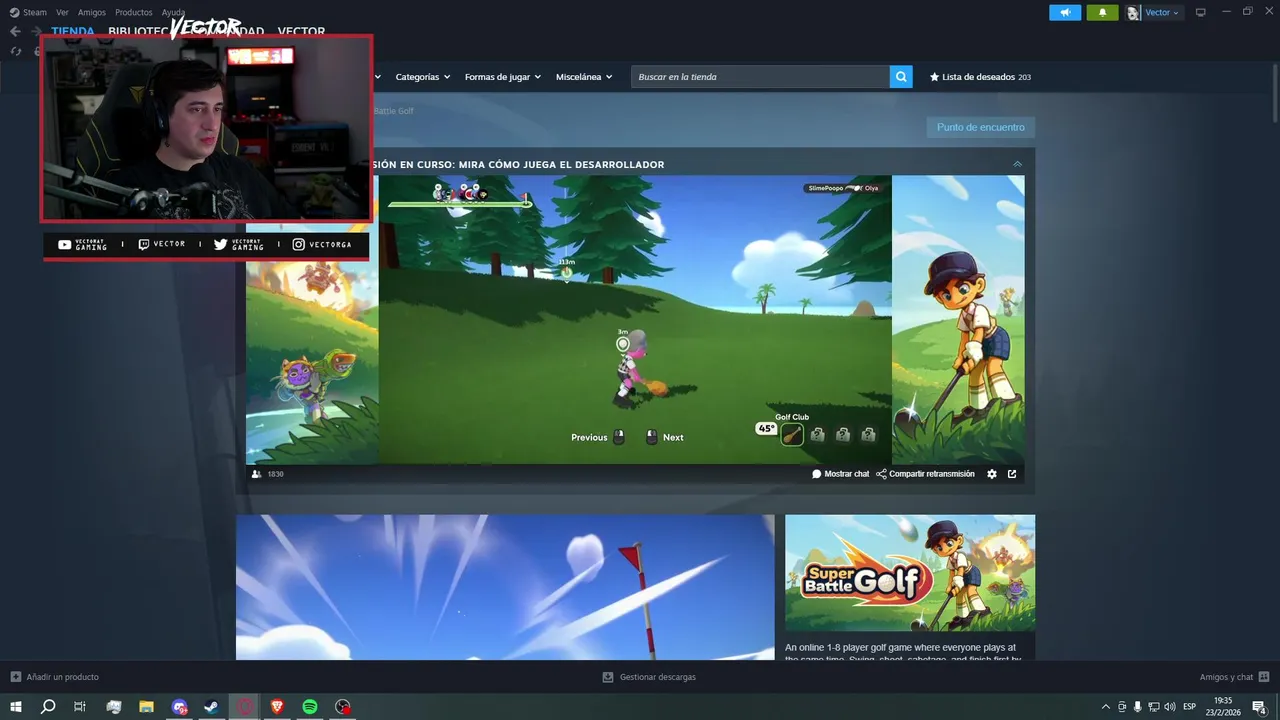Open the Windows Start menu
Image resolution: width=1280 pixels, height=720 pixels.
point(16,707)
